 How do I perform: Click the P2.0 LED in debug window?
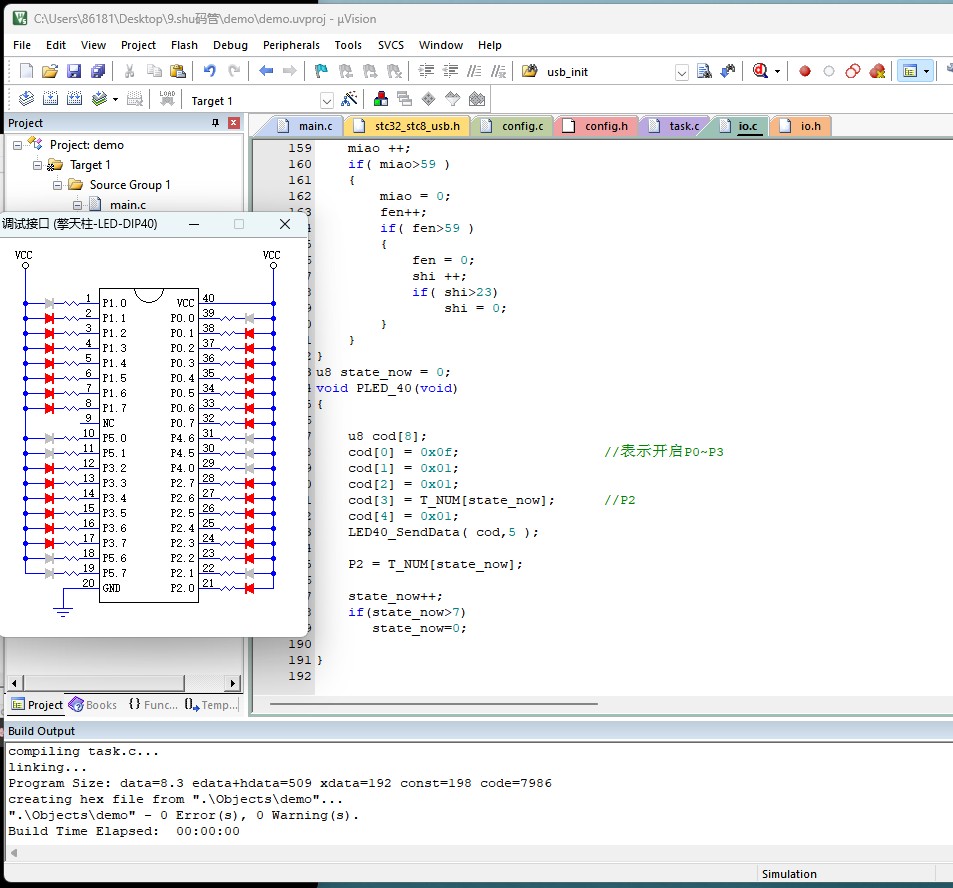[x=249, y=588]
